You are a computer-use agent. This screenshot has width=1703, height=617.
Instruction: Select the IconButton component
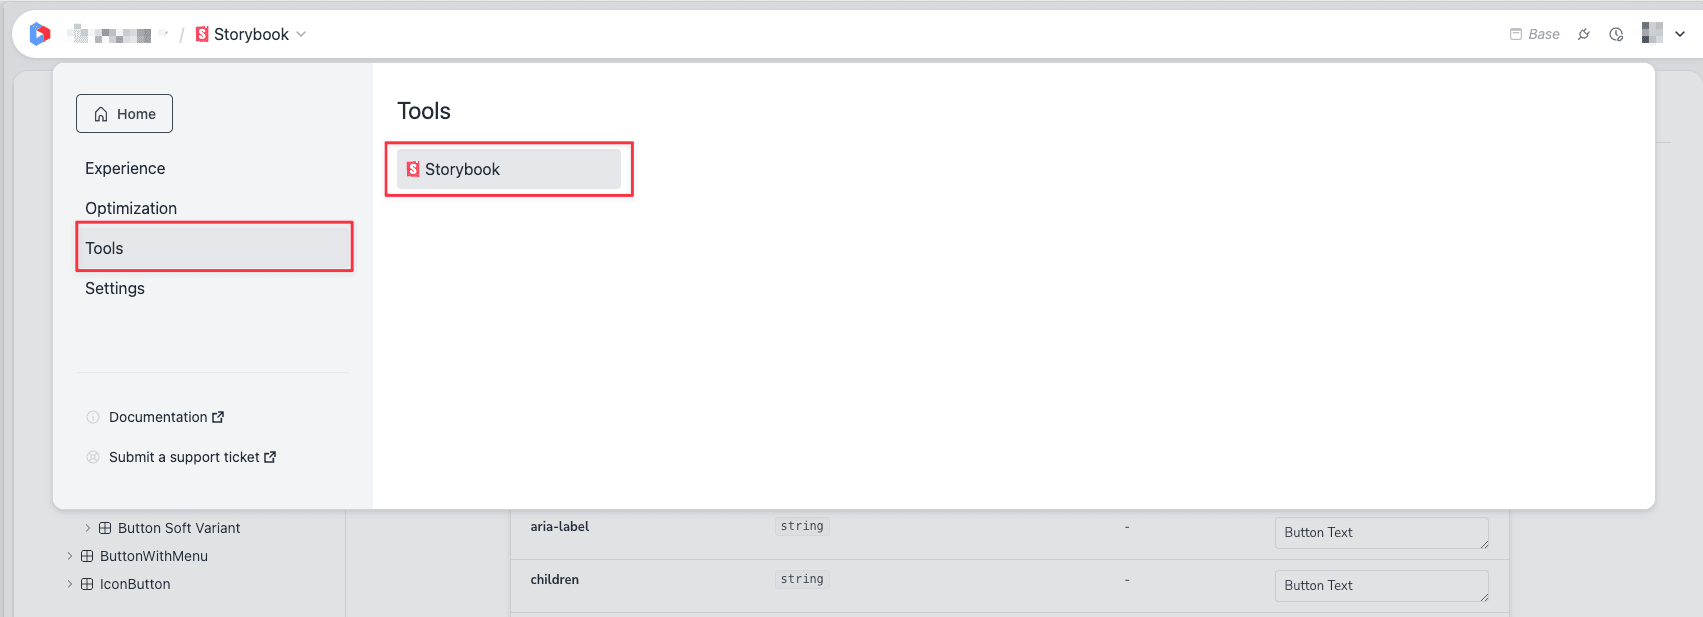[135, 584]
